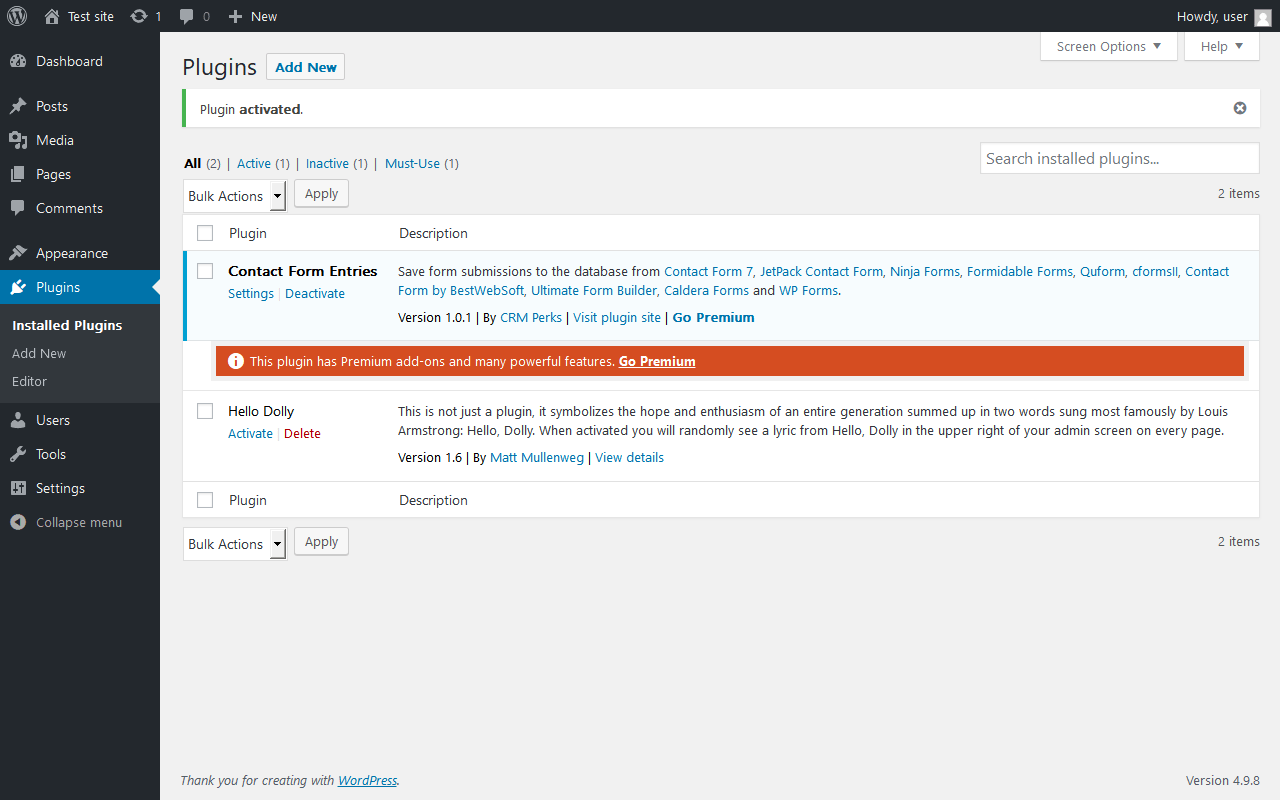Go to Installed Plugins submenu
This screenshot has height=800, width=1280.
(x=67, y=325)
